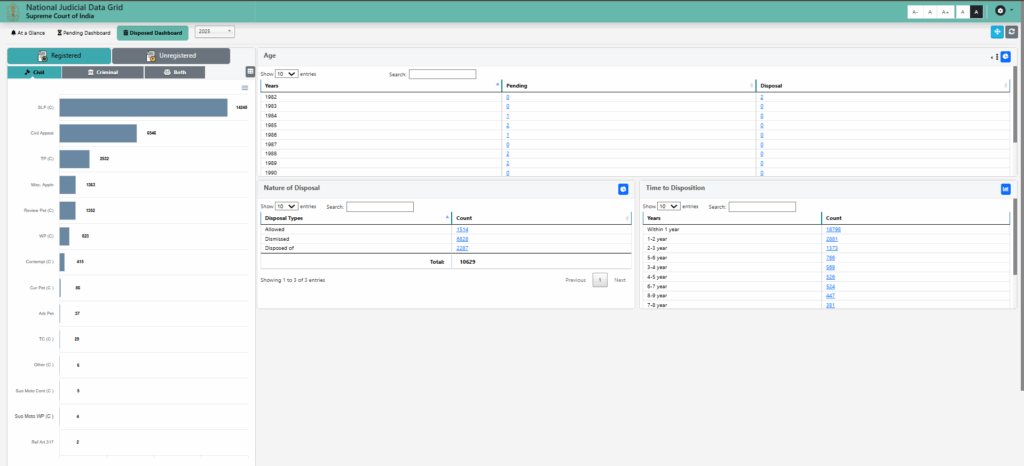
Task: Open the 2025 year dropdown
Action: [215, 31]
